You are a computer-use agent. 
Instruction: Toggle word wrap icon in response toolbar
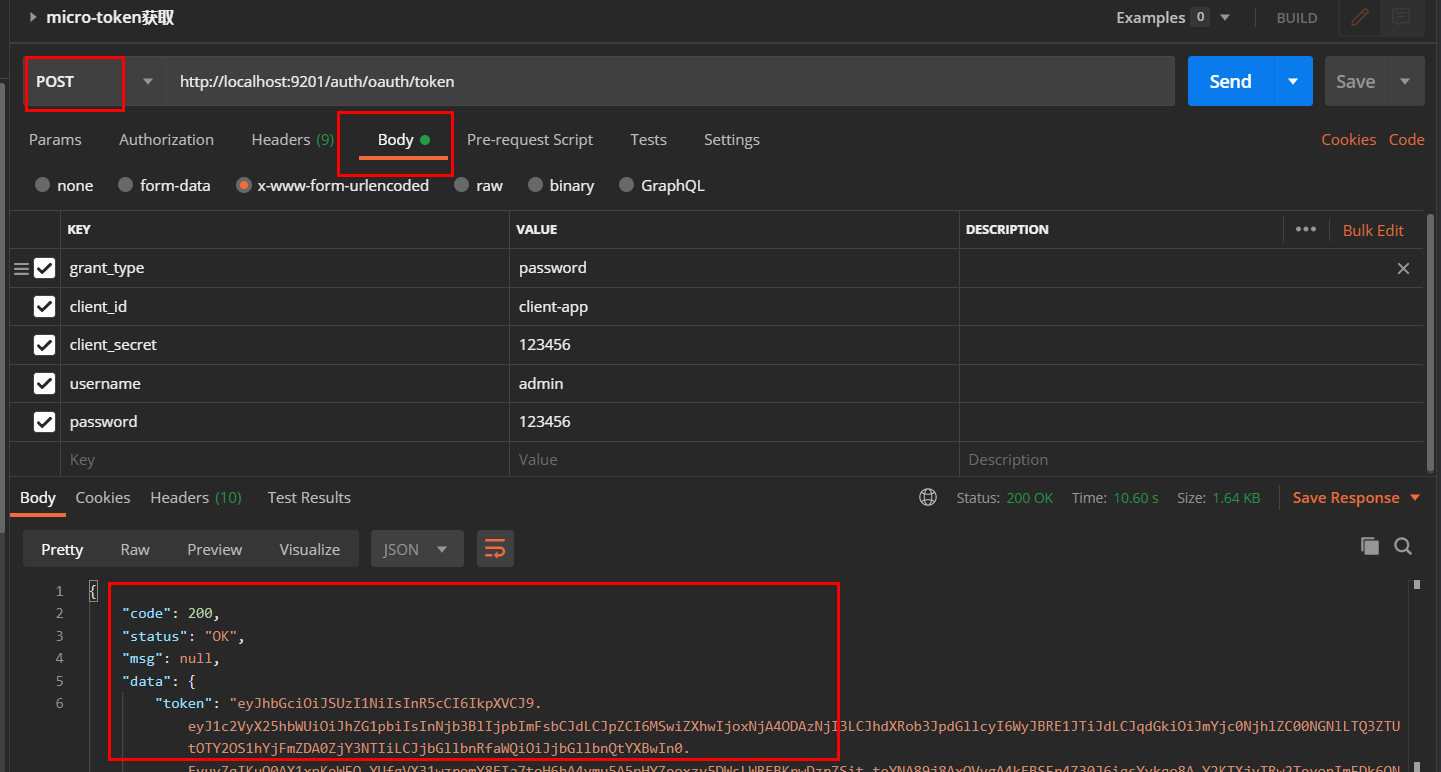point(495,549)
